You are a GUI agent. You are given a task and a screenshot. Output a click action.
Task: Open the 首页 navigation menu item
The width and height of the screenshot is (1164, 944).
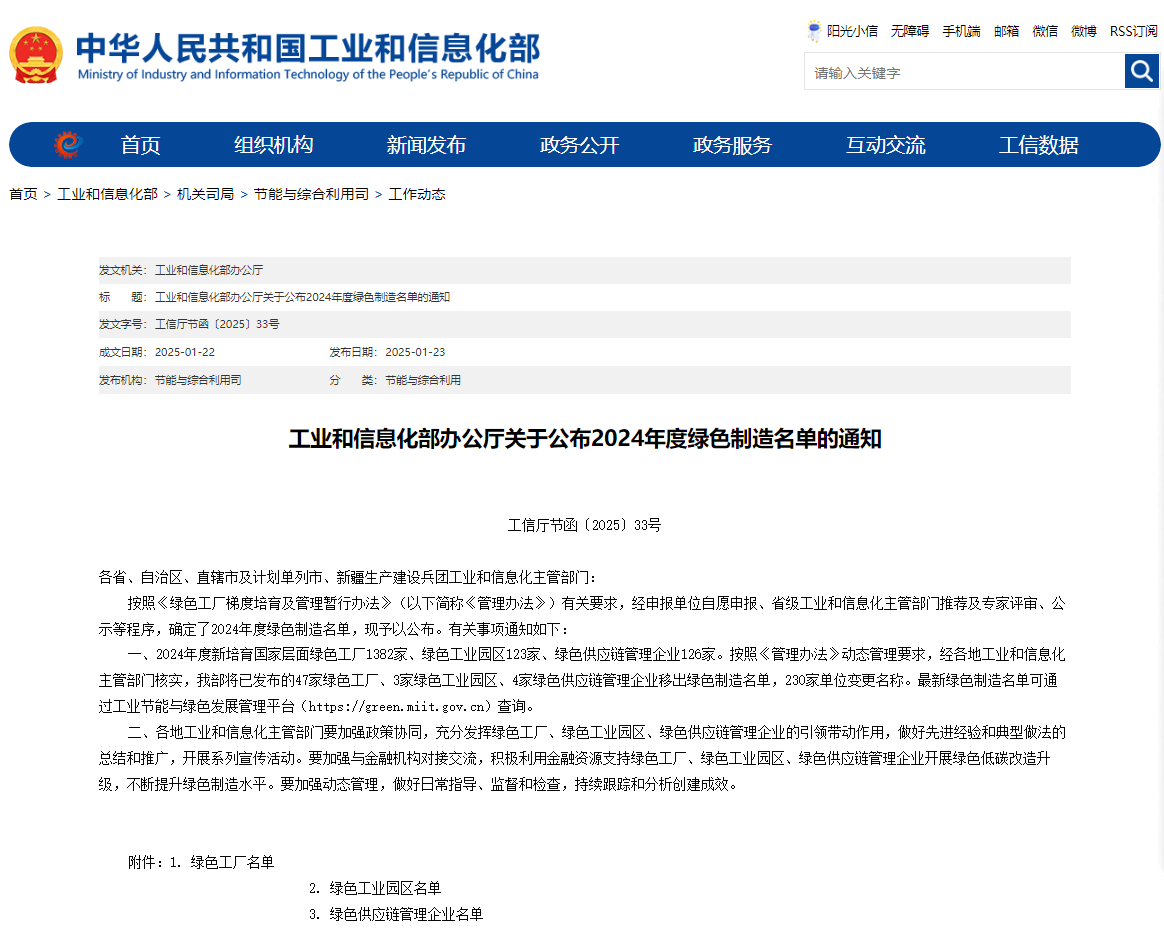tap(140, 145)
